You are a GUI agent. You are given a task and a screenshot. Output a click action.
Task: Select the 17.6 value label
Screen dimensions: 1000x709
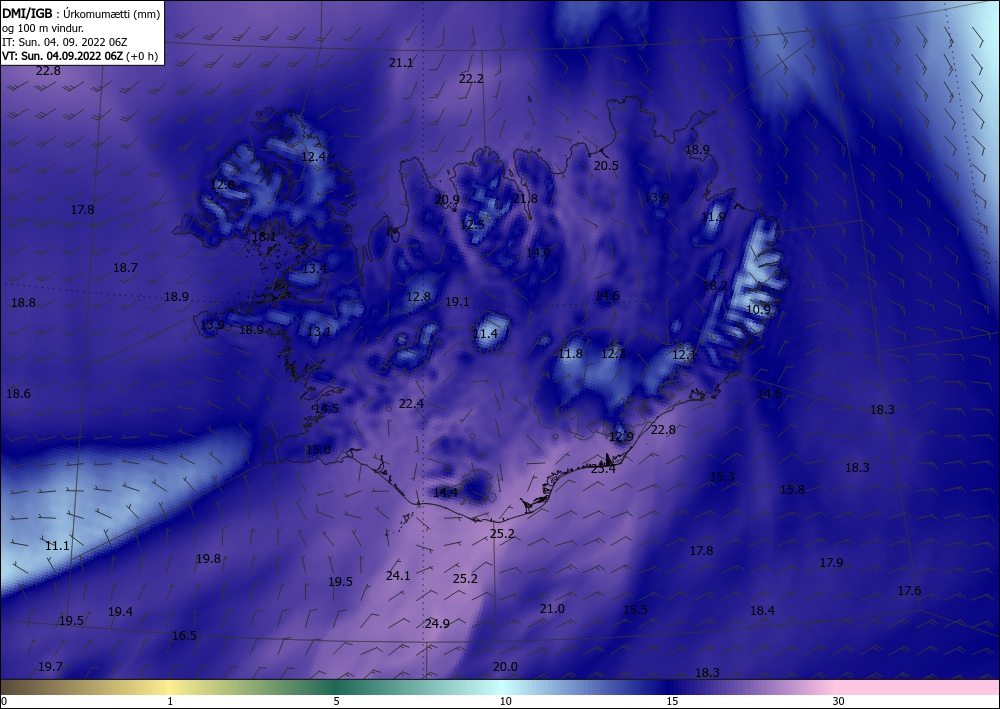909,590
